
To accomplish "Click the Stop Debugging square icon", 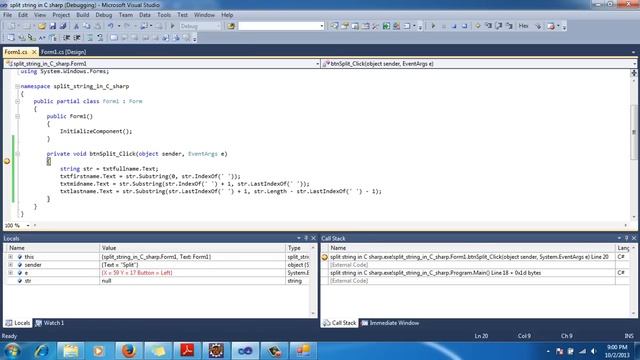I will pos(454,26).
